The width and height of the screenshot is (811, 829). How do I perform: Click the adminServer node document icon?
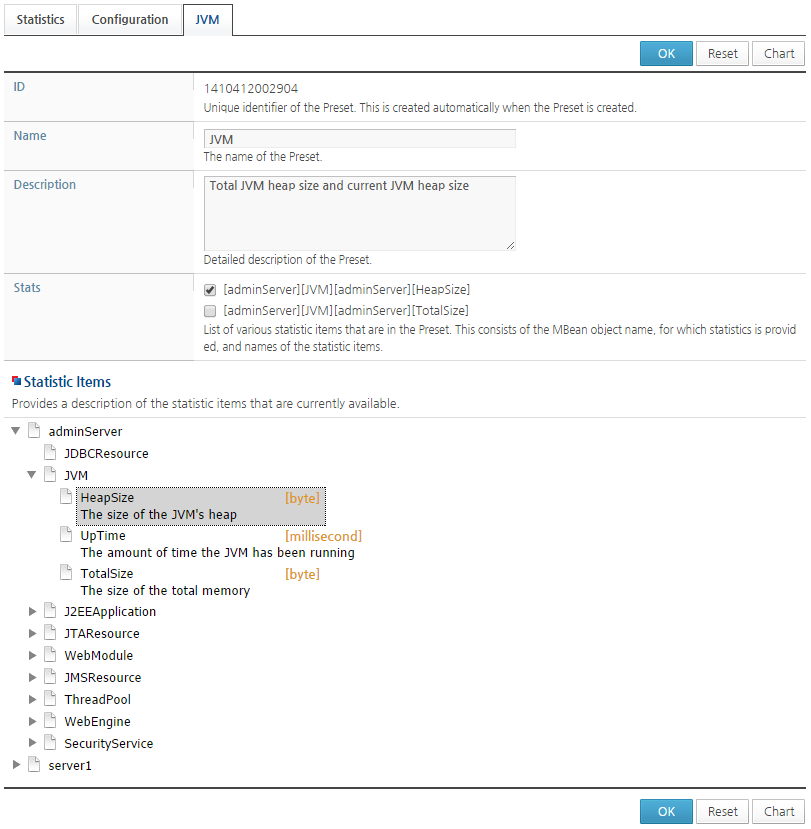tap(34, 431)
